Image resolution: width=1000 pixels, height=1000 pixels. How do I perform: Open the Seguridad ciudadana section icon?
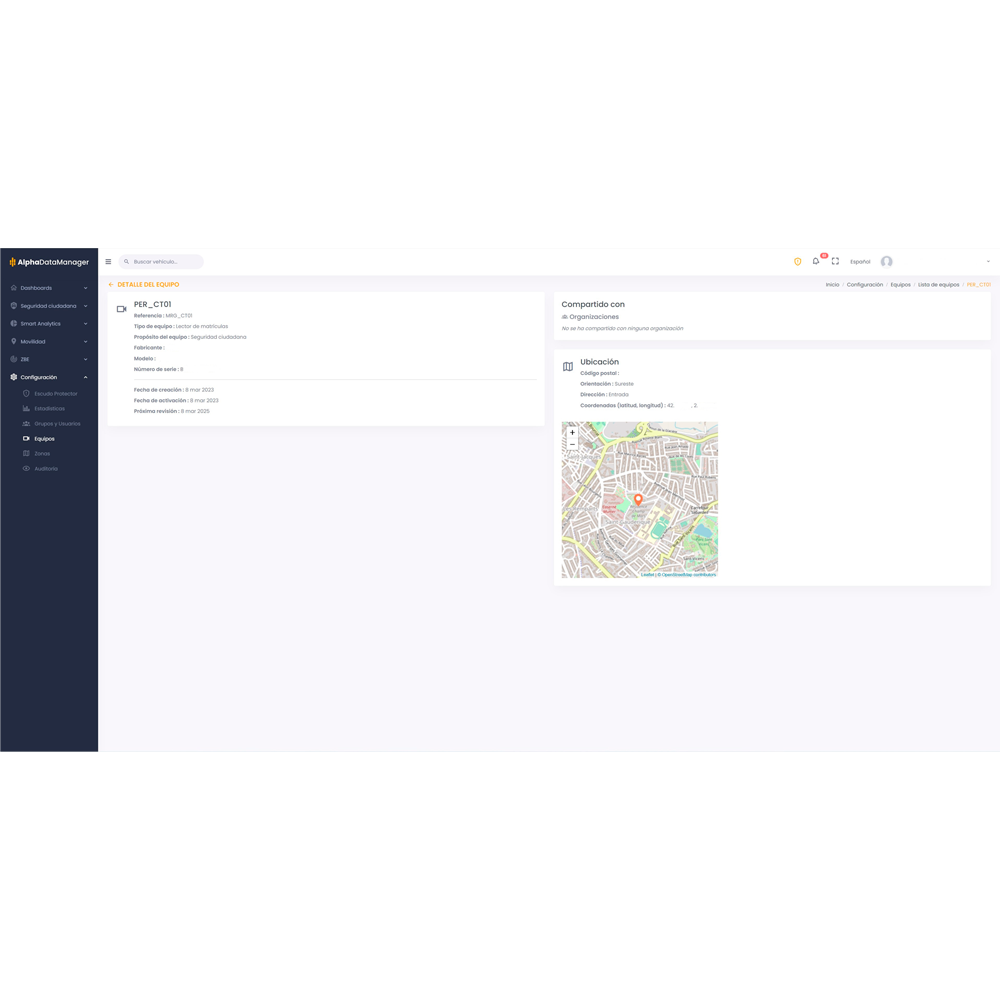[13, 306]
